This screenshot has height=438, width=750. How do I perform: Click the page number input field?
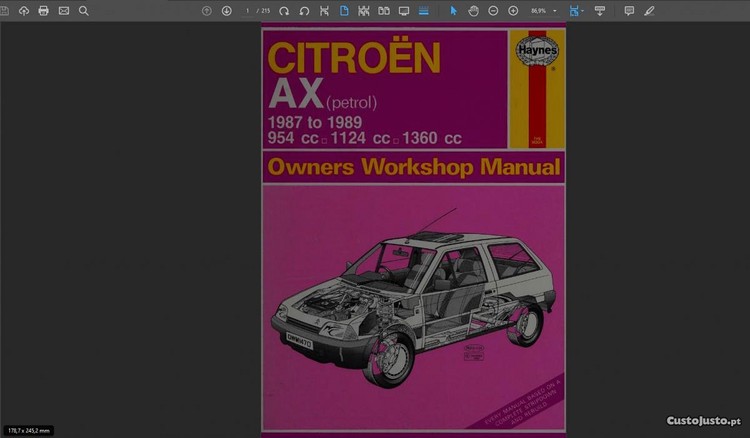247,10
